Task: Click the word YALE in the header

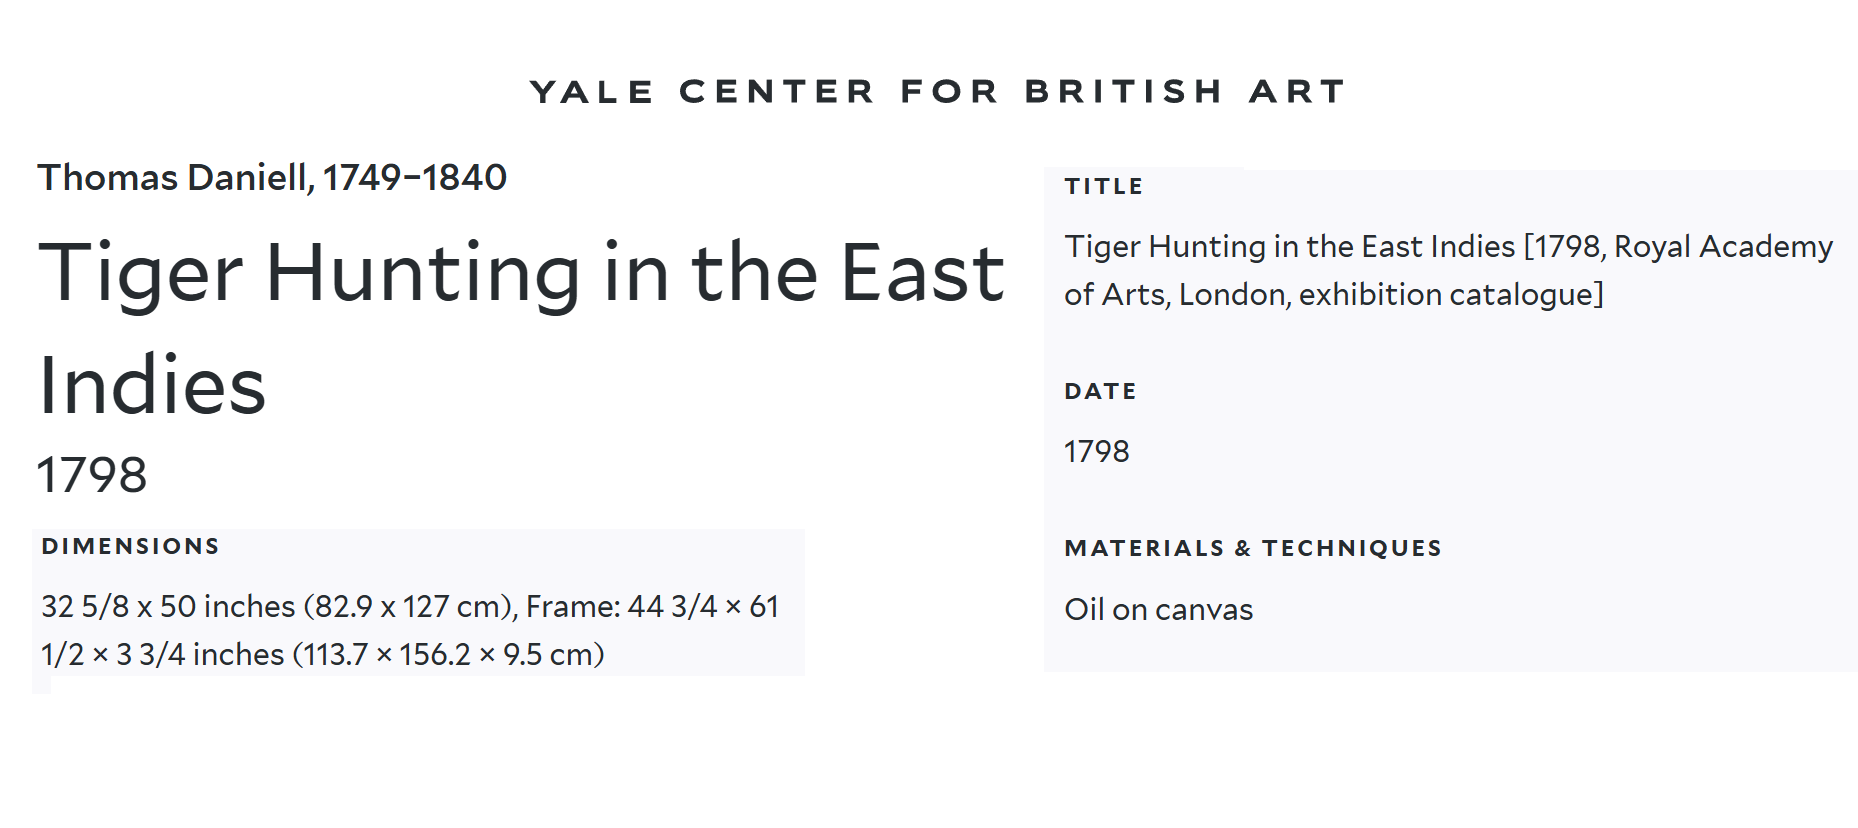Action: coord(591,92)
